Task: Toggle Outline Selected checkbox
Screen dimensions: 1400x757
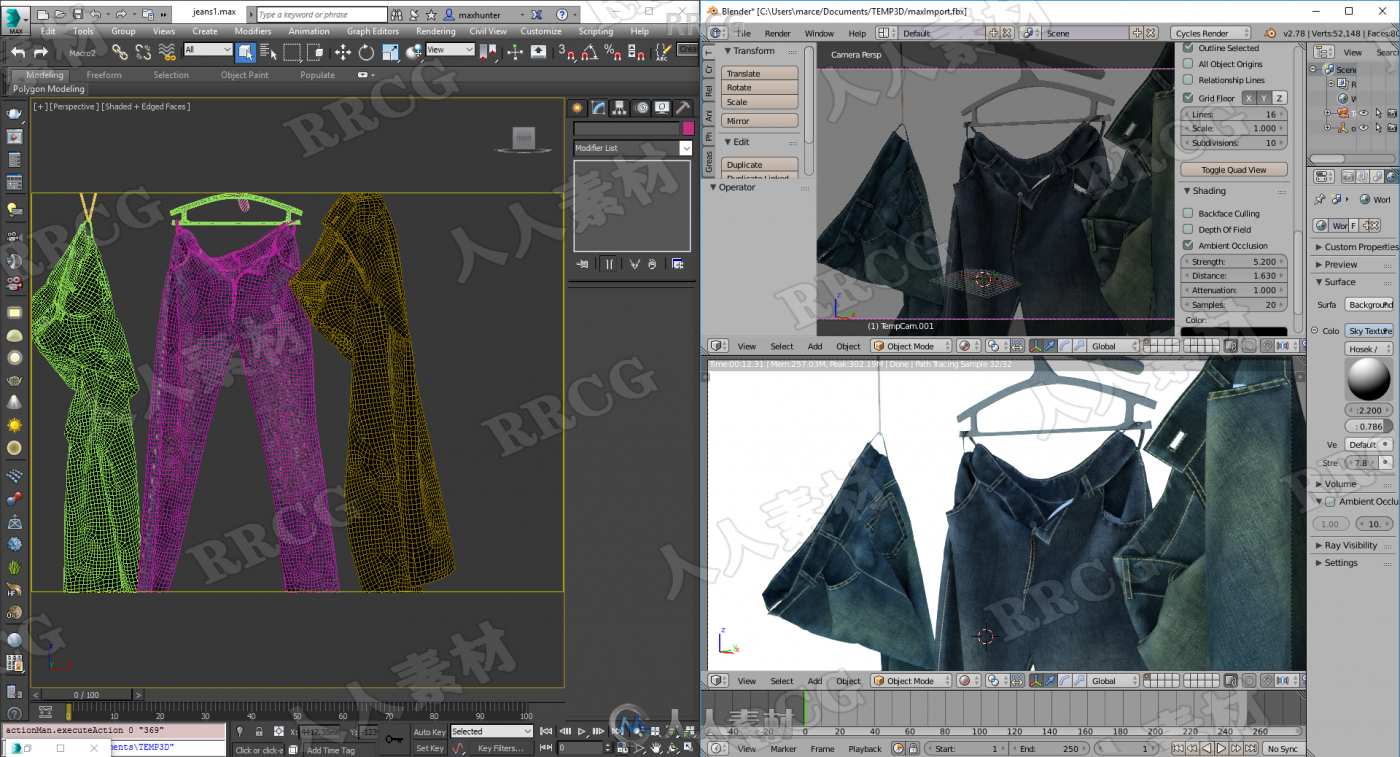Action: pos(1188,48)
